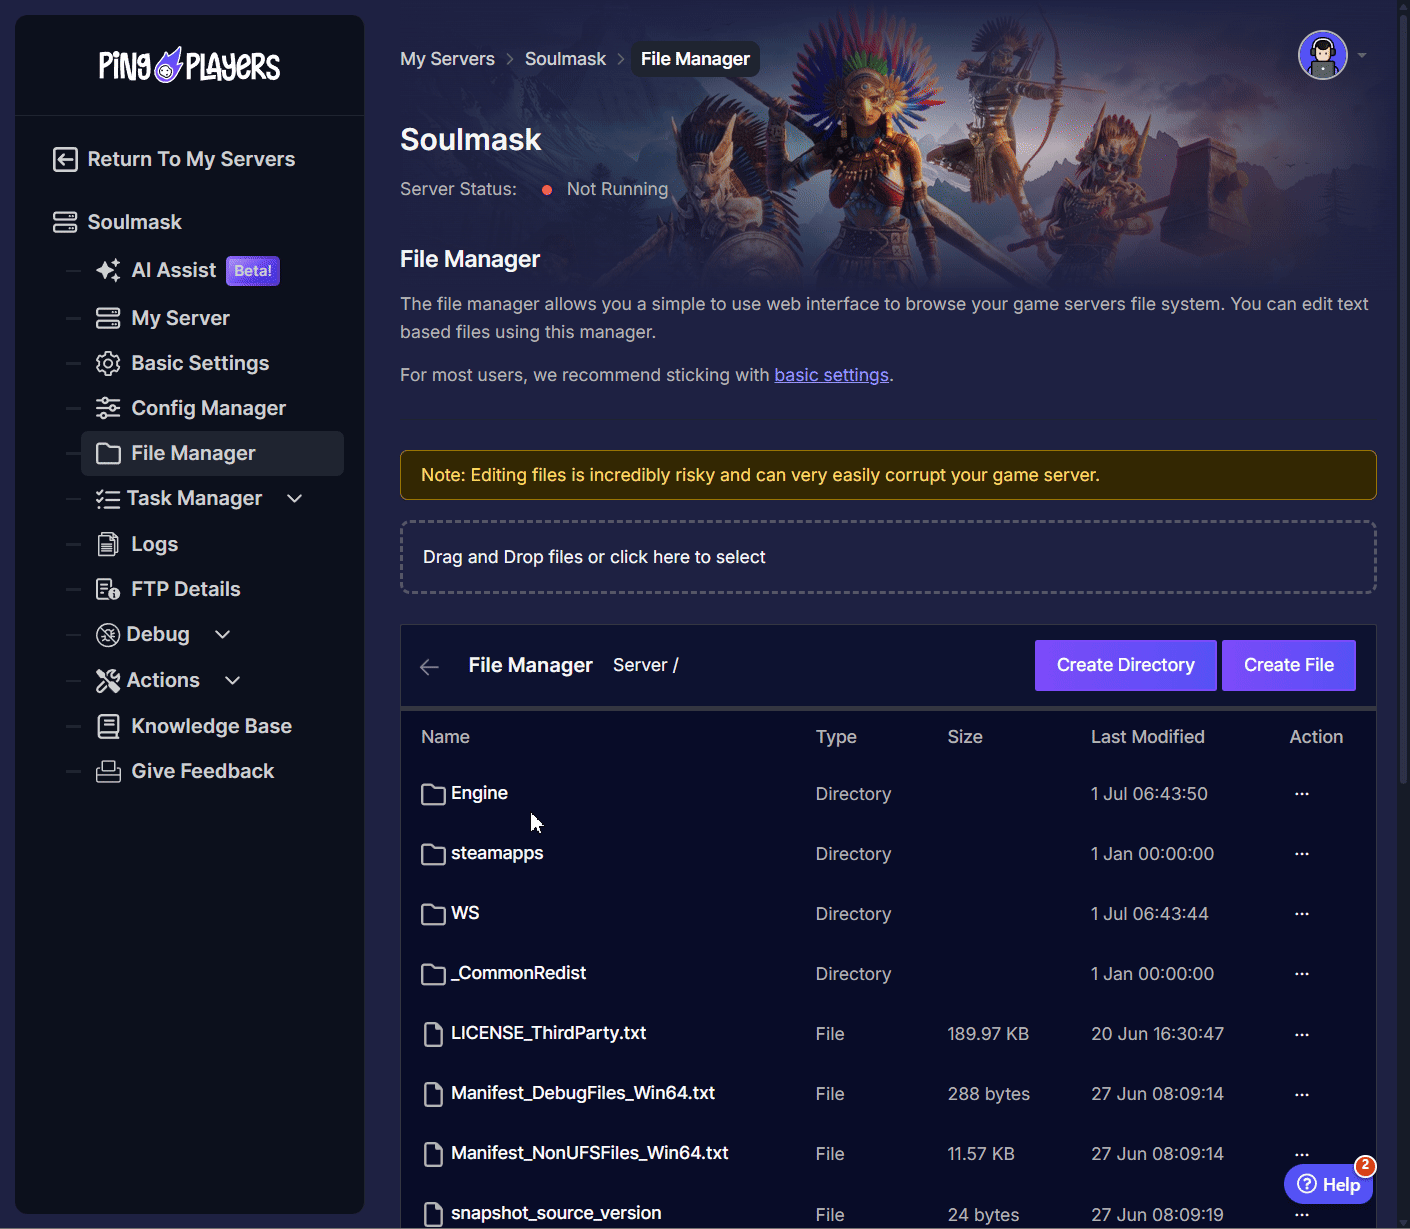This screenshot has width=1410, height=1229.
Task: Click the My Server icon
Action: pyautogui.click(x=108, y=318)
